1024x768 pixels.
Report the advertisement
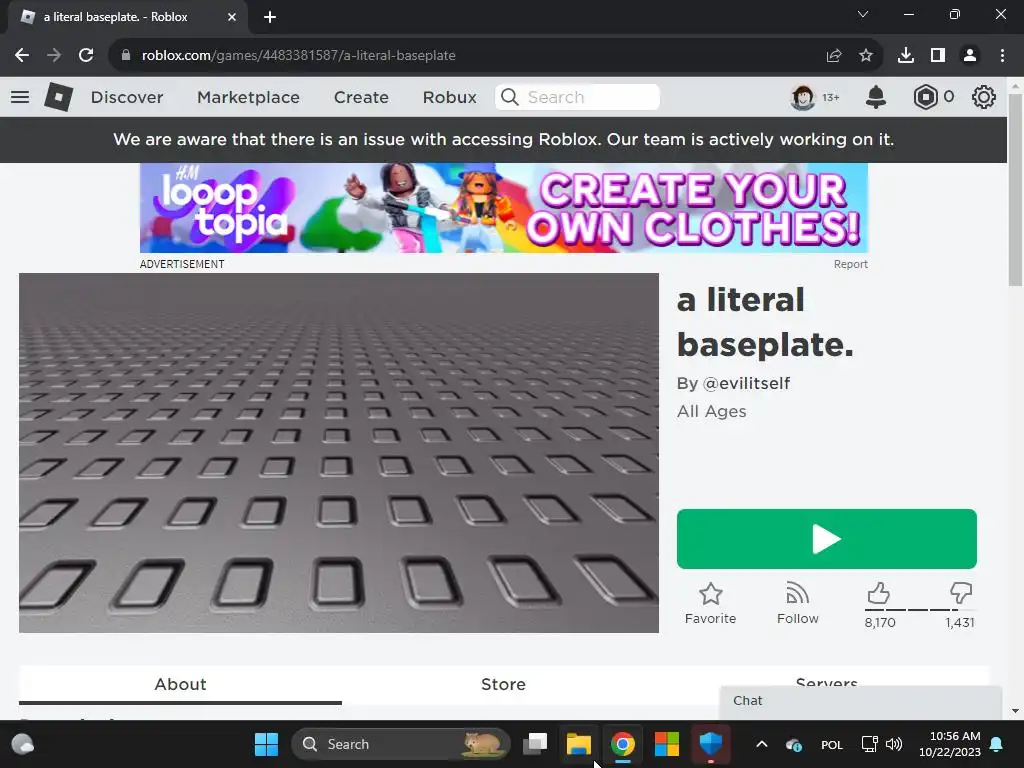coord(850,264)
